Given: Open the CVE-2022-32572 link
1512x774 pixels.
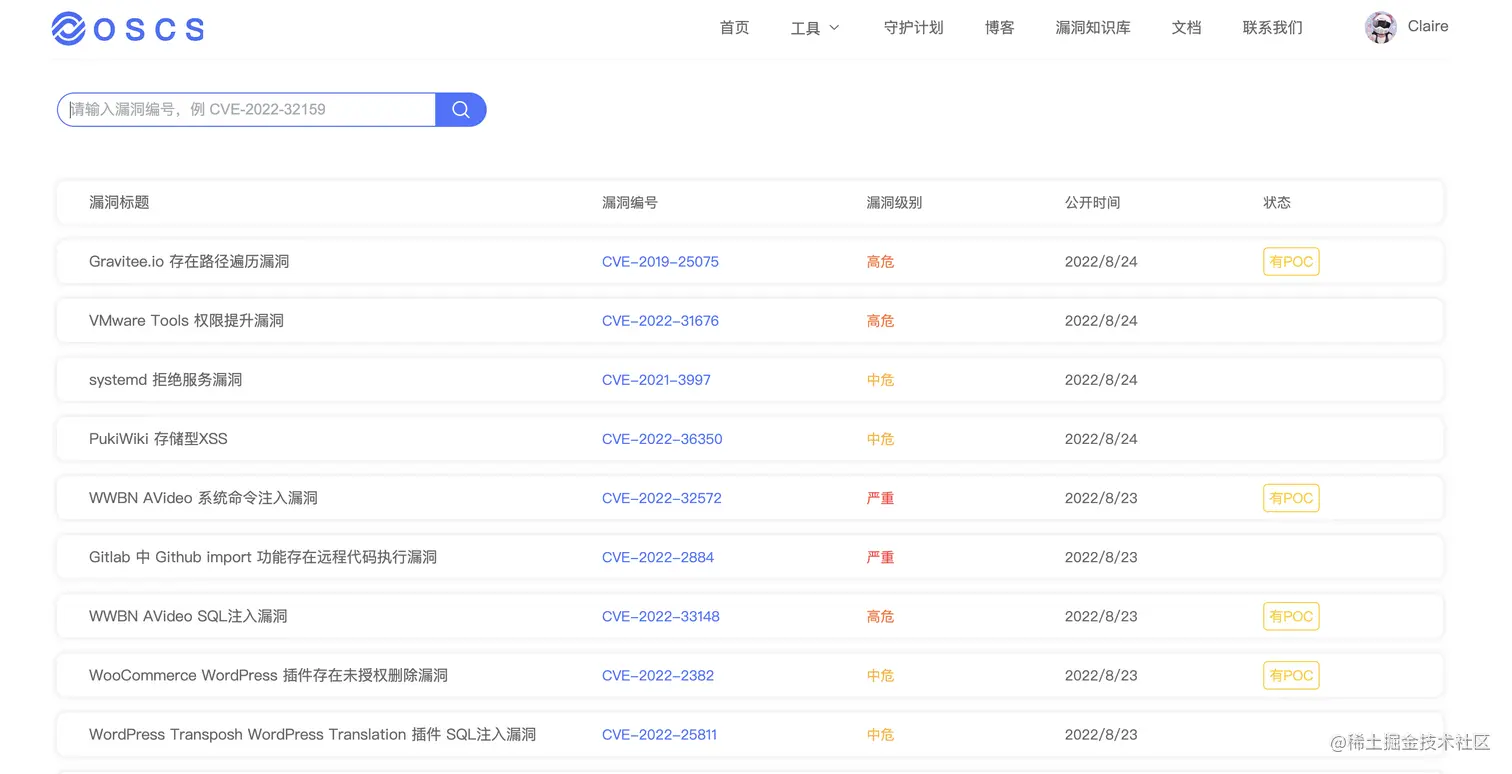Looking at the screenshot, I should [662, 498].
